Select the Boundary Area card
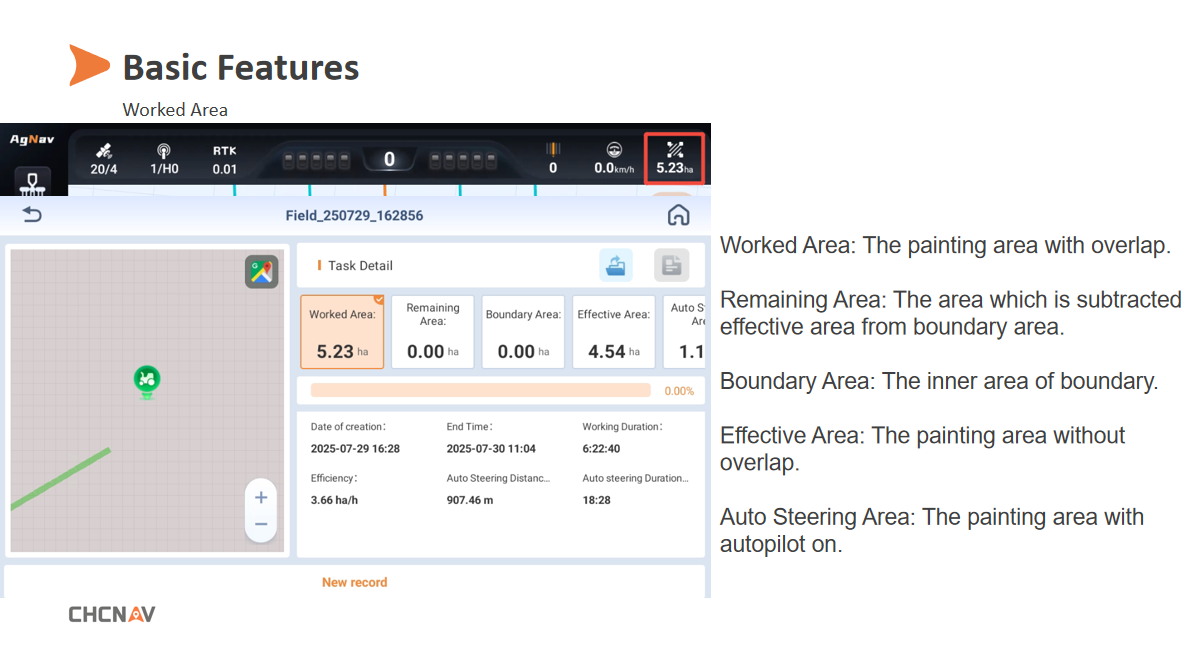This screenshot has width=1203, height=671. pos(523,332)
